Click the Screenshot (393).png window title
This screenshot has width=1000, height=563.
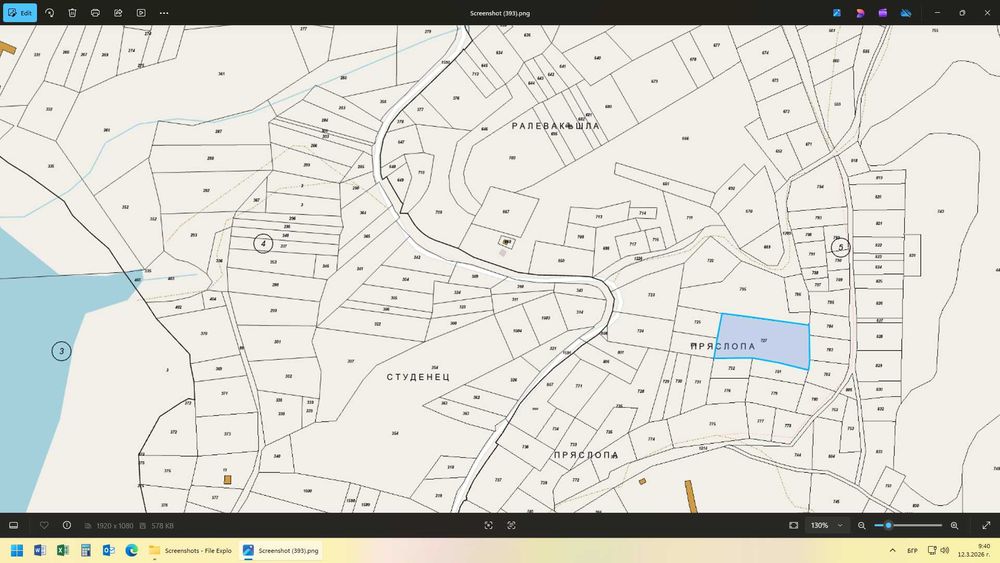tap(500, 13)
